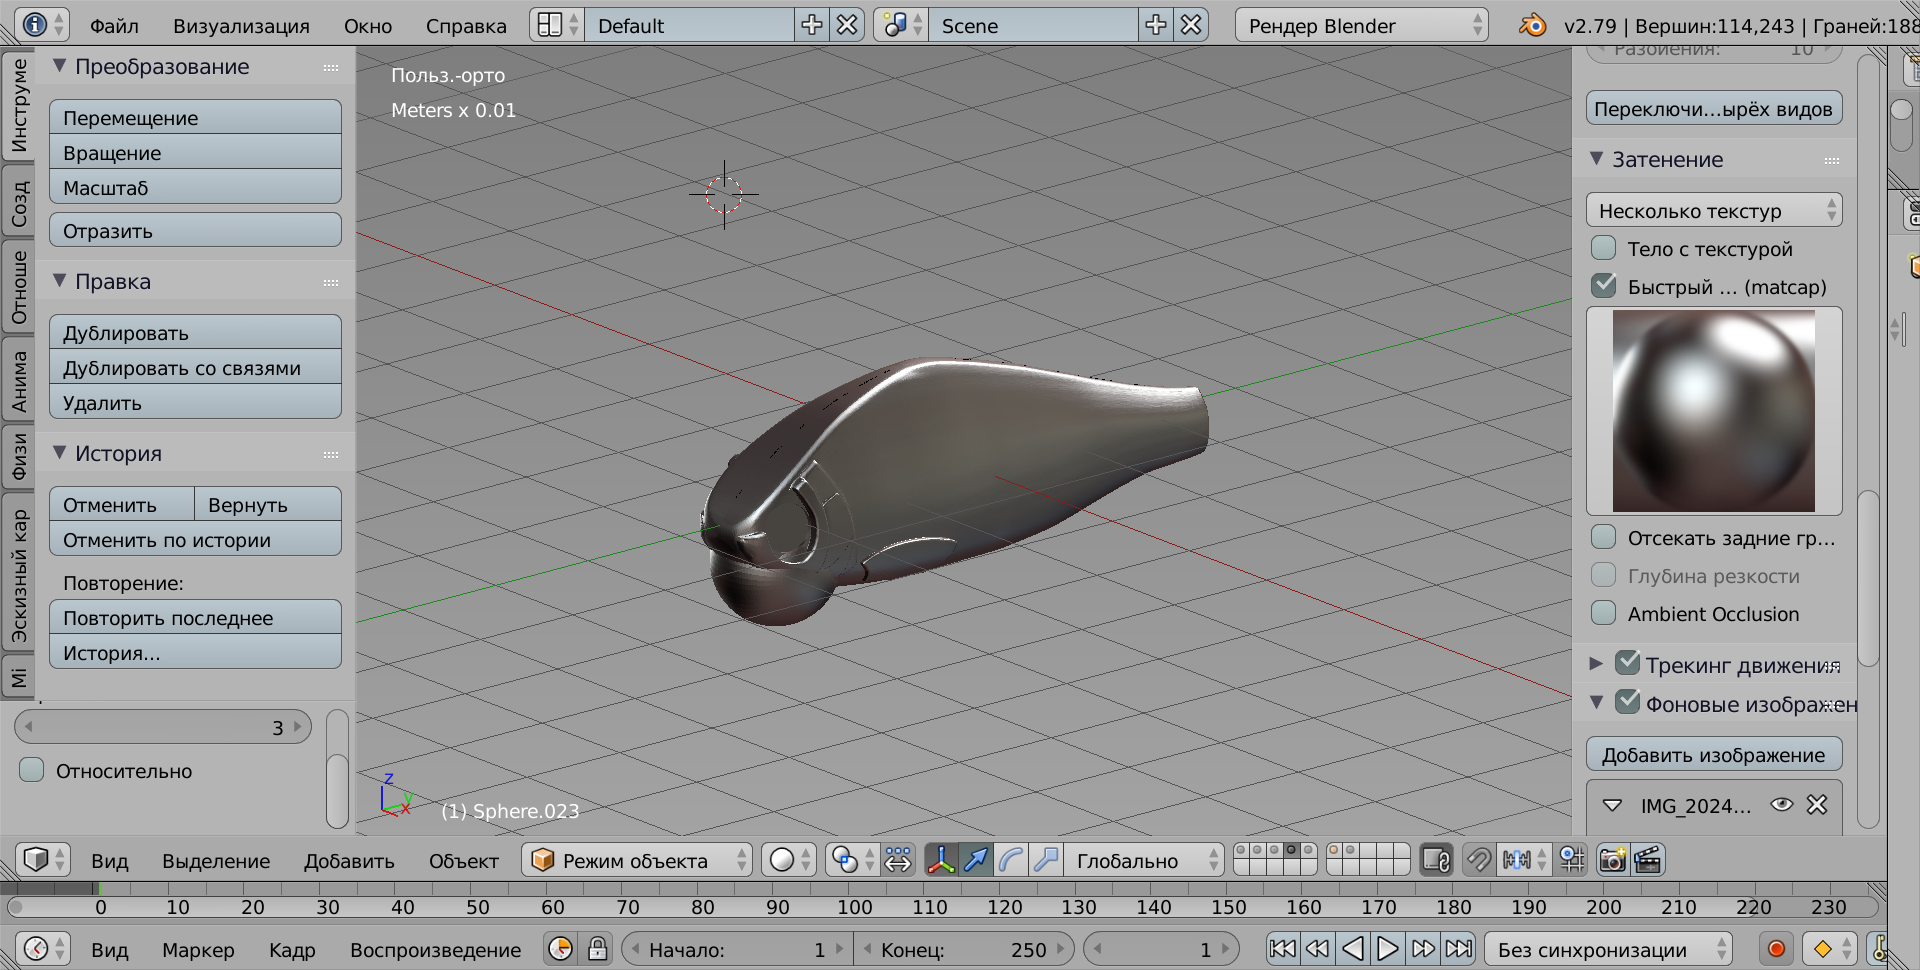Click the snap magnet icon in 3D header
1920x970 pixels.
point(1478,860)
